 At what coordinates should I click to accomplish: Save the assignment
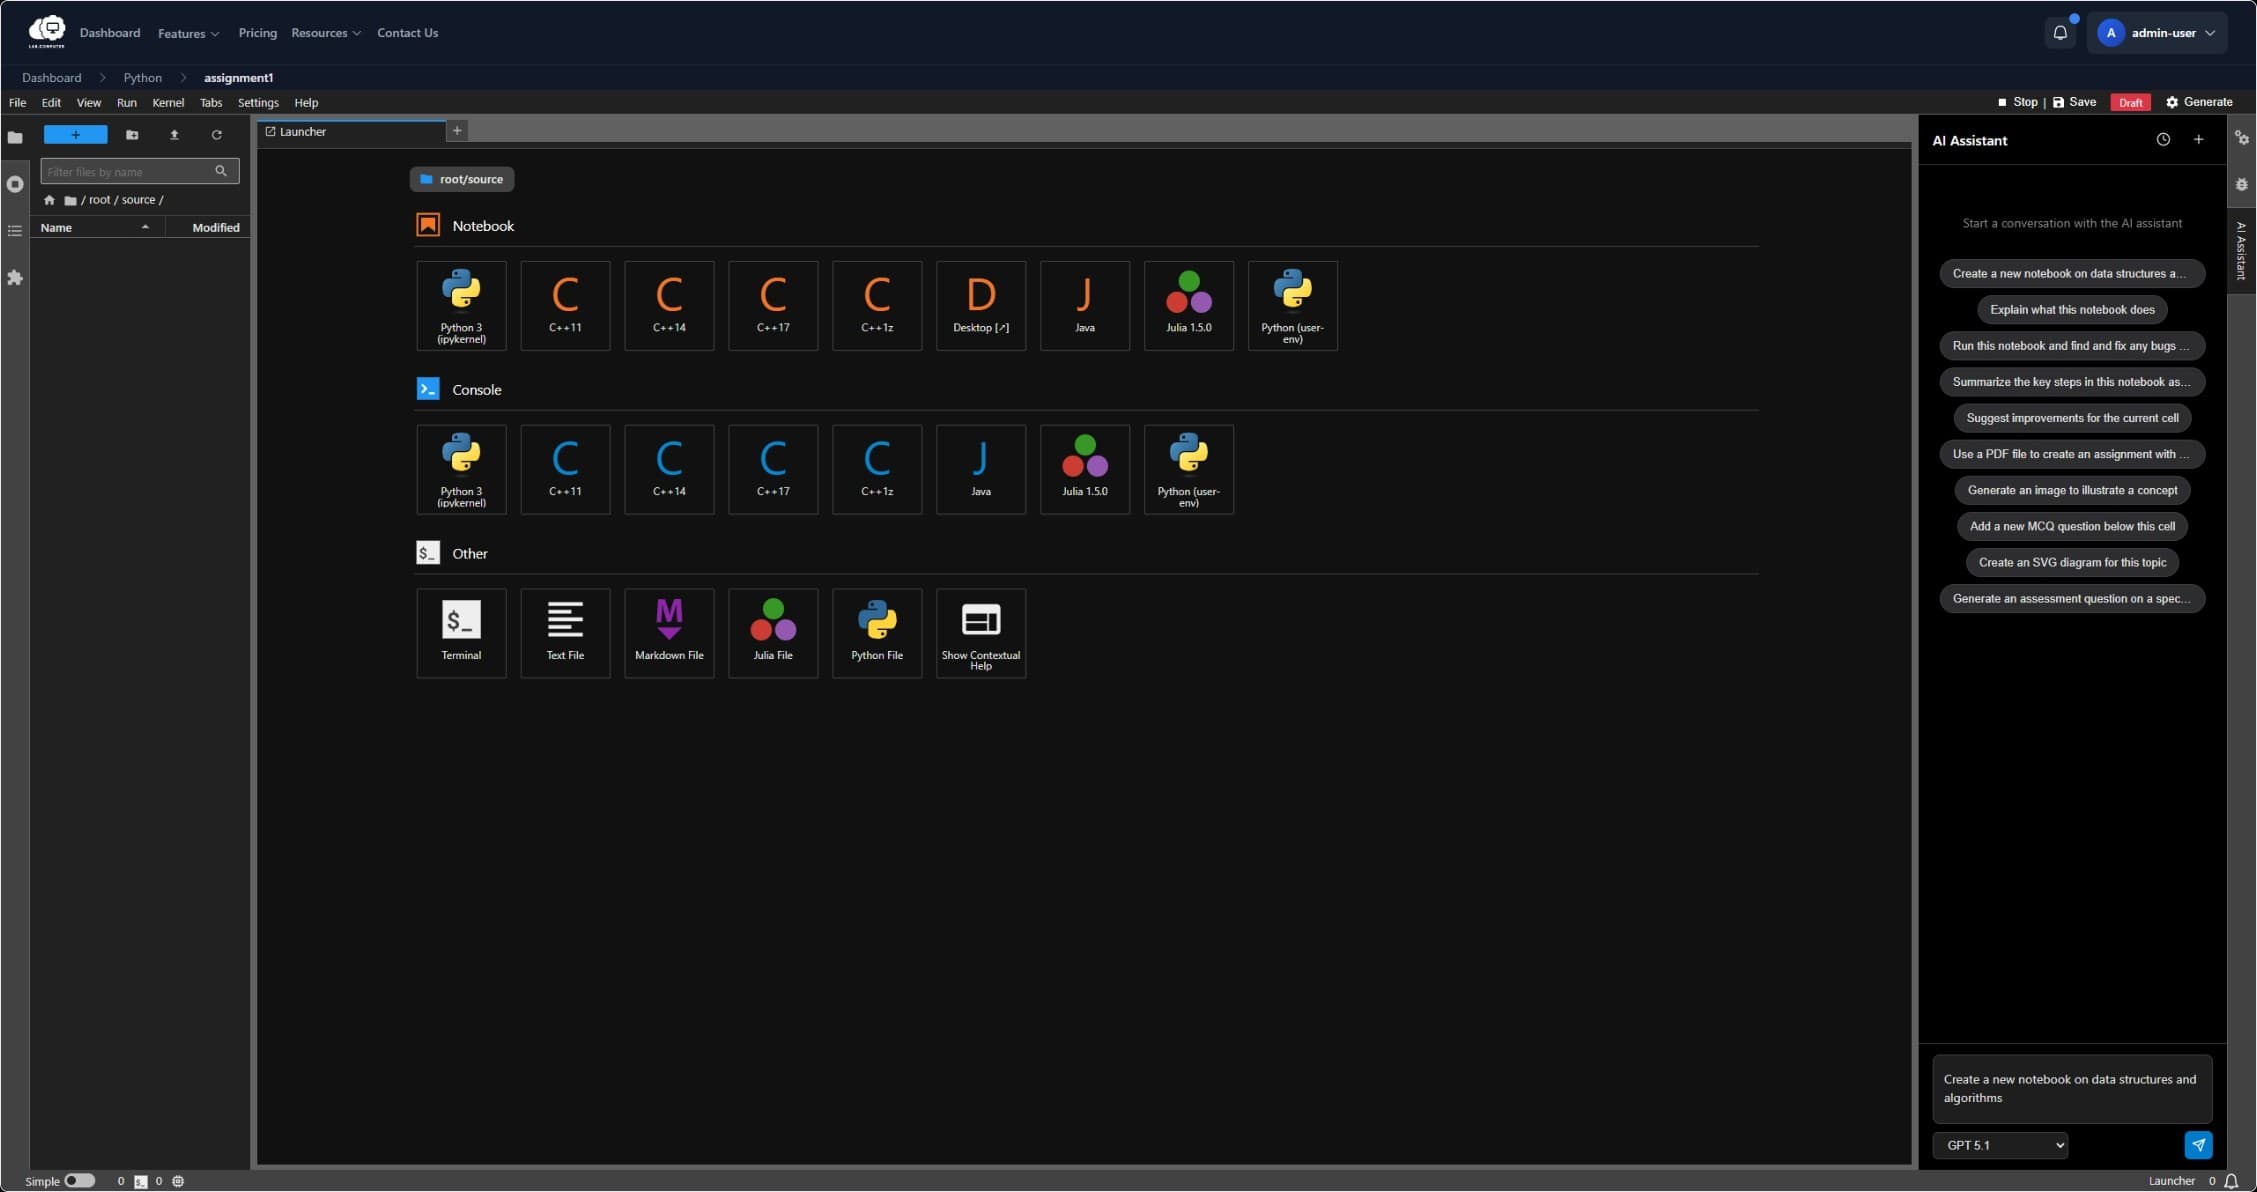click(2075, 102)
